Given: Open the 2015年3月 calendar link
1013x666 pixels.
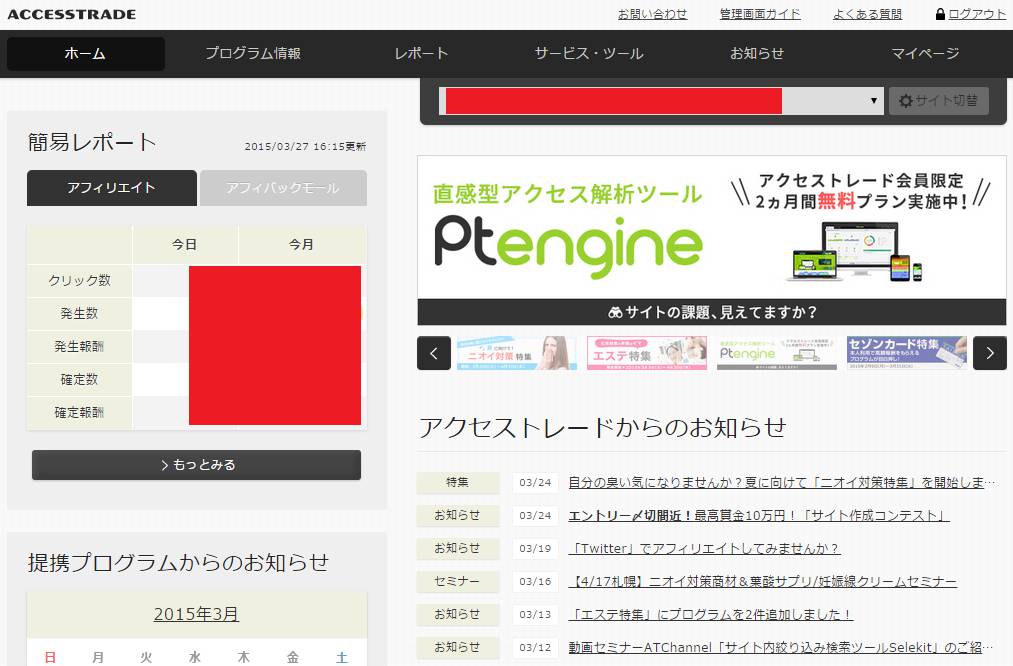Looking at the screenshot, I should pyautogui.click(x=196, y=614).
